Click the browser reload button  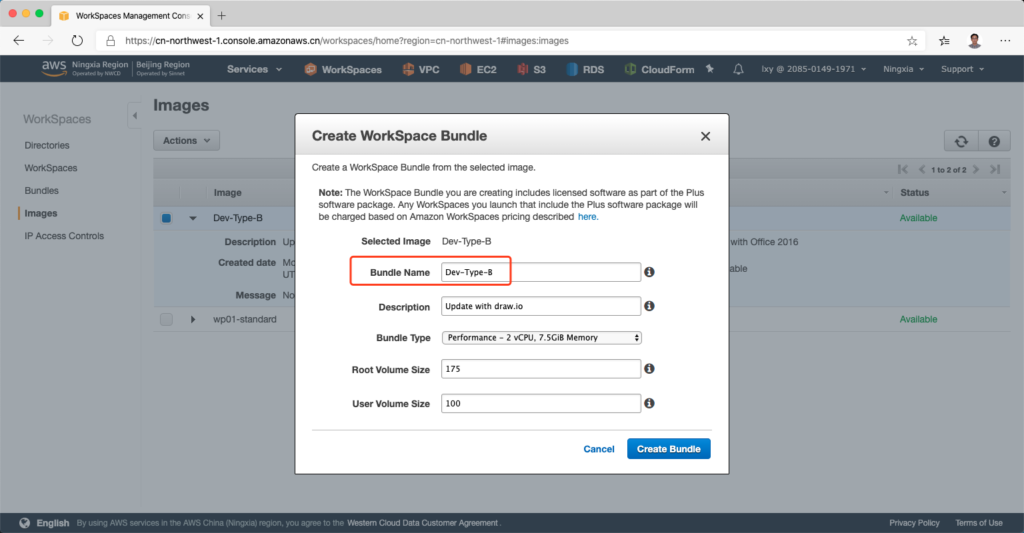(77, 41)
